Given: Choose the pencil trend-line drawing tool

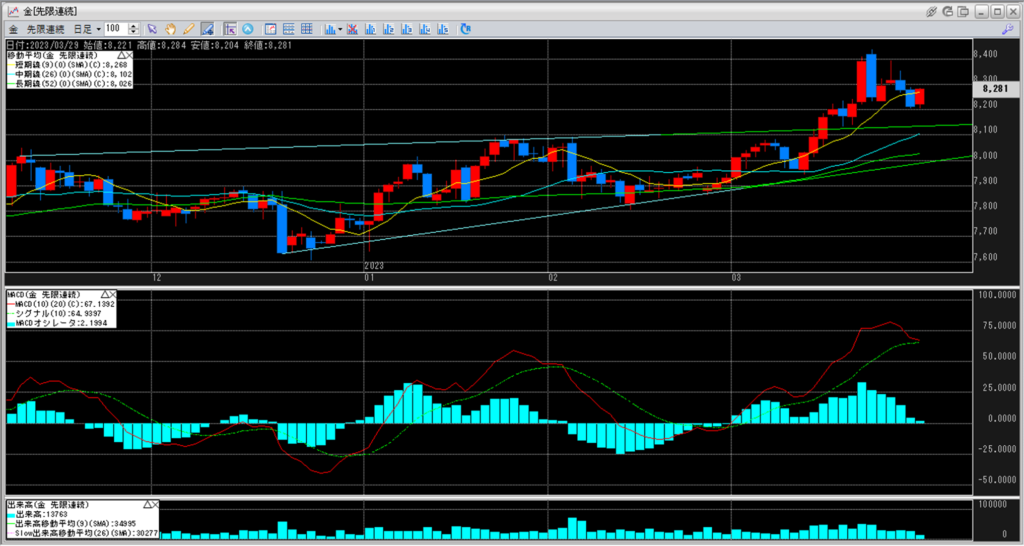Looking at the screenshot, I should (189, 28).
